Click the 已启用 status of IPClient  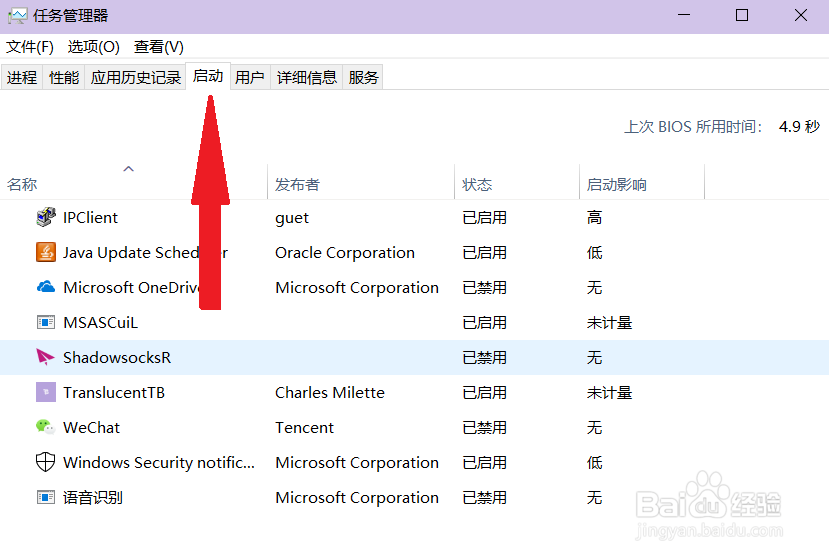(484, 217)
